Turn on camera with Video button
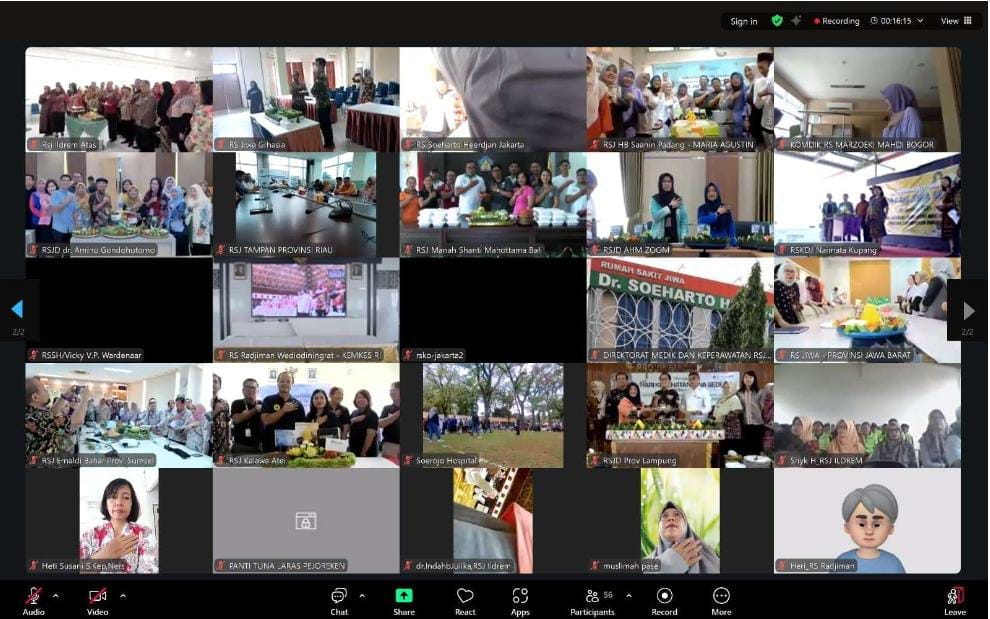Screen dimensions: 990x619 click(x=97, y=596)
